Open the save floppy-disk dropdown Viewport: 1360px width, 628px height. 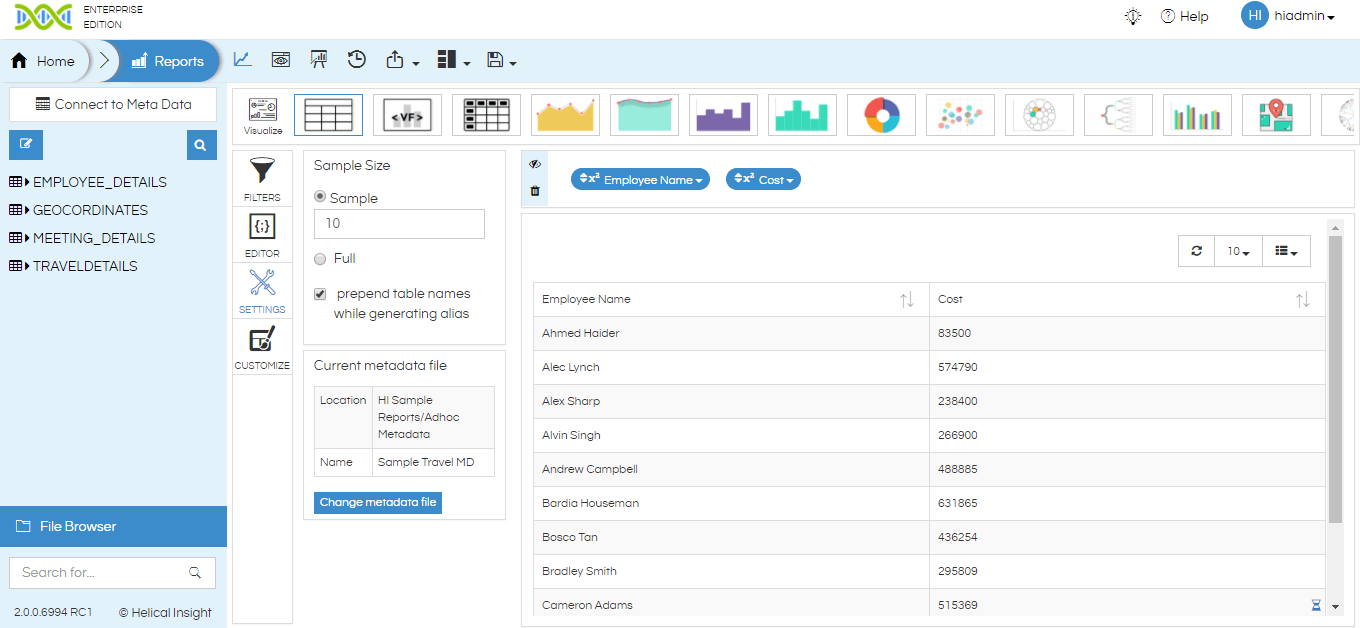click(501, 61)
